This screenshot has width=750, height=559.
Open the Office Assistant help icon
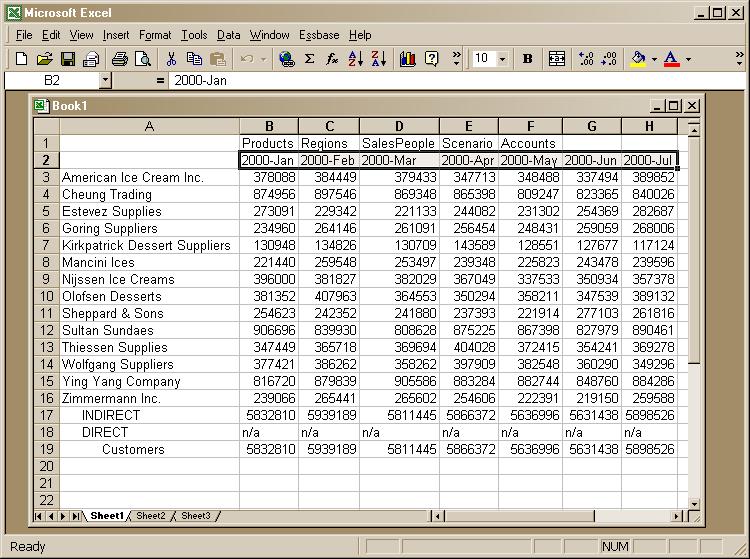click(x=431, y=59)
